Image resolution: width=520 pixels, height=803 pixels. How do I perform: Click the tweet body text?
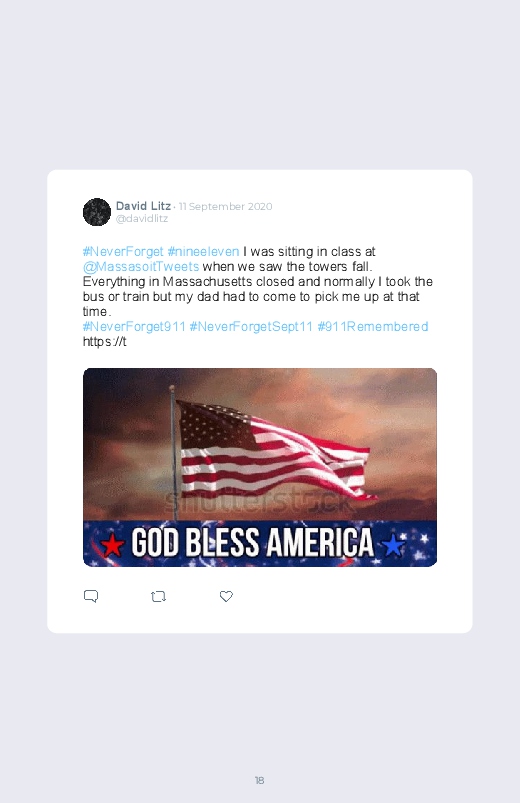tap(258, 297)
